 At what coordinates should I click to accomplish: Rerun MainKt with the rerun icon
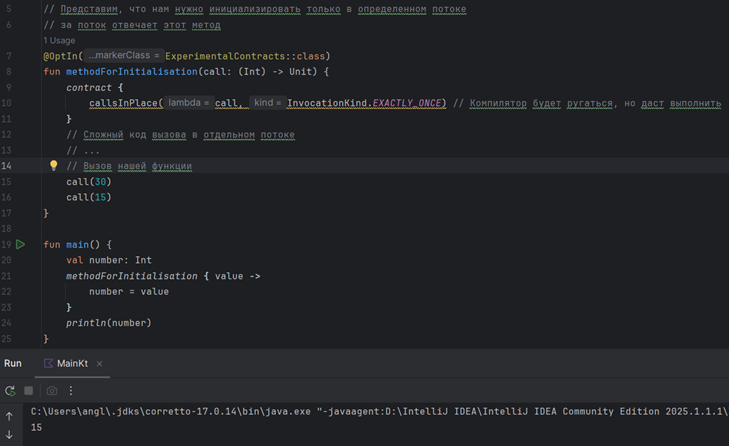tap(10, 391)
